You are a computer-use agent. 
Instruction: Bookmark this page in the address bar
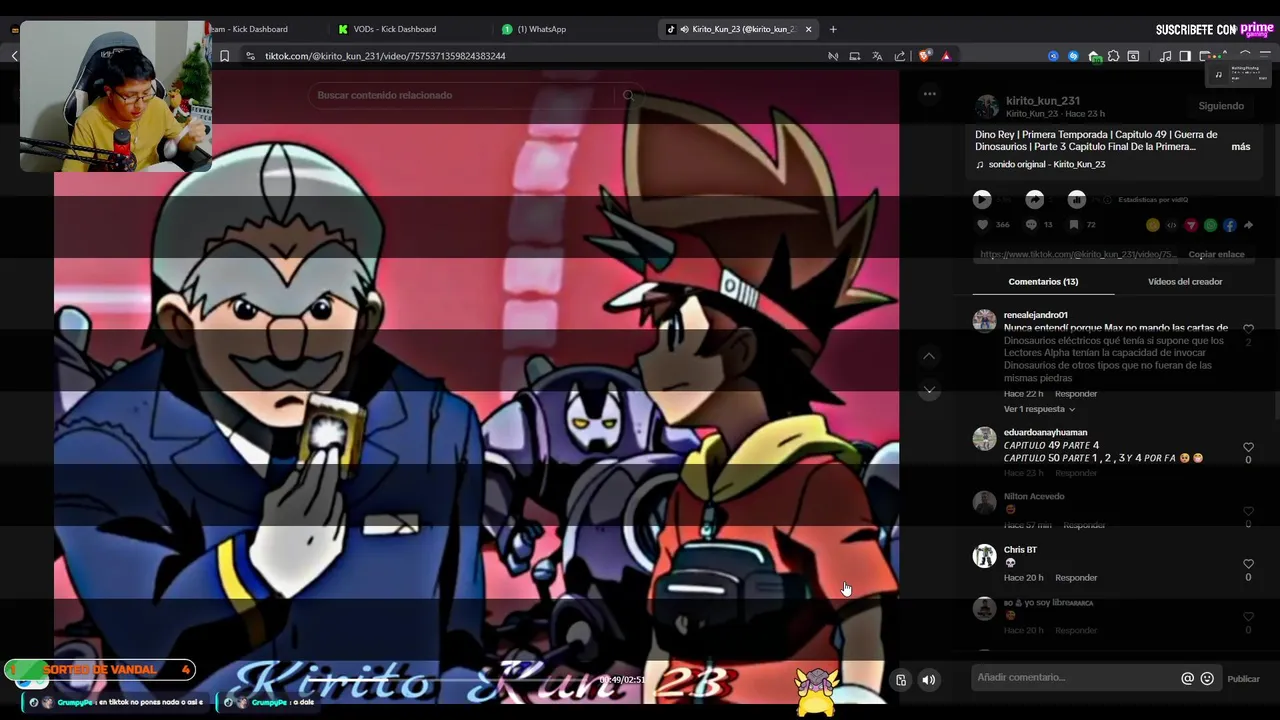(224, 56)
